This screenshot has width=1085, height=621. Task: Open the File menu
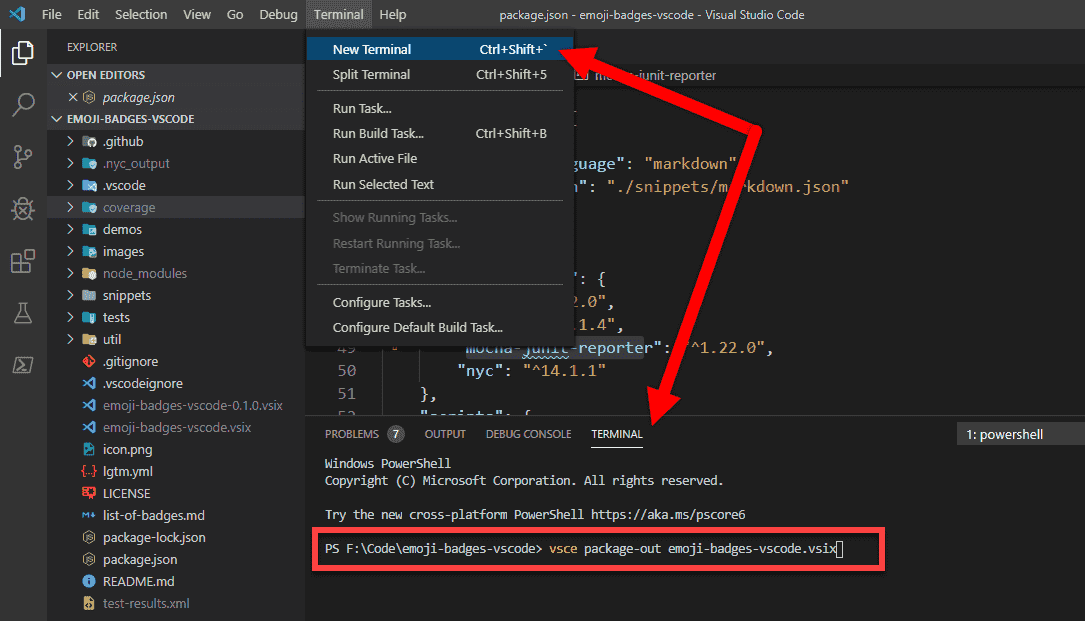click(x=51, y=15)
